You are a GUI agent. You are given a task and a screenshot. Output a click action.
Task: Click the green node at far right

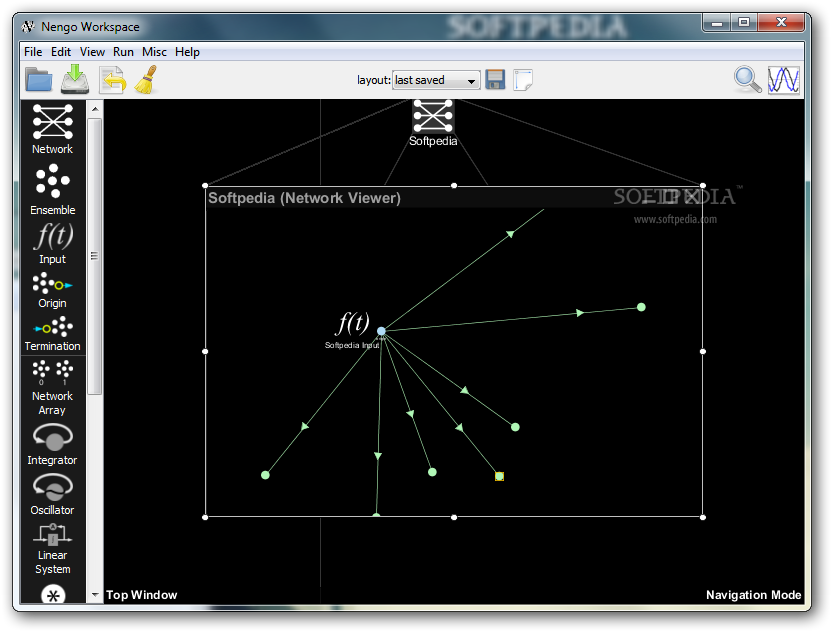(x=641, y=307)
